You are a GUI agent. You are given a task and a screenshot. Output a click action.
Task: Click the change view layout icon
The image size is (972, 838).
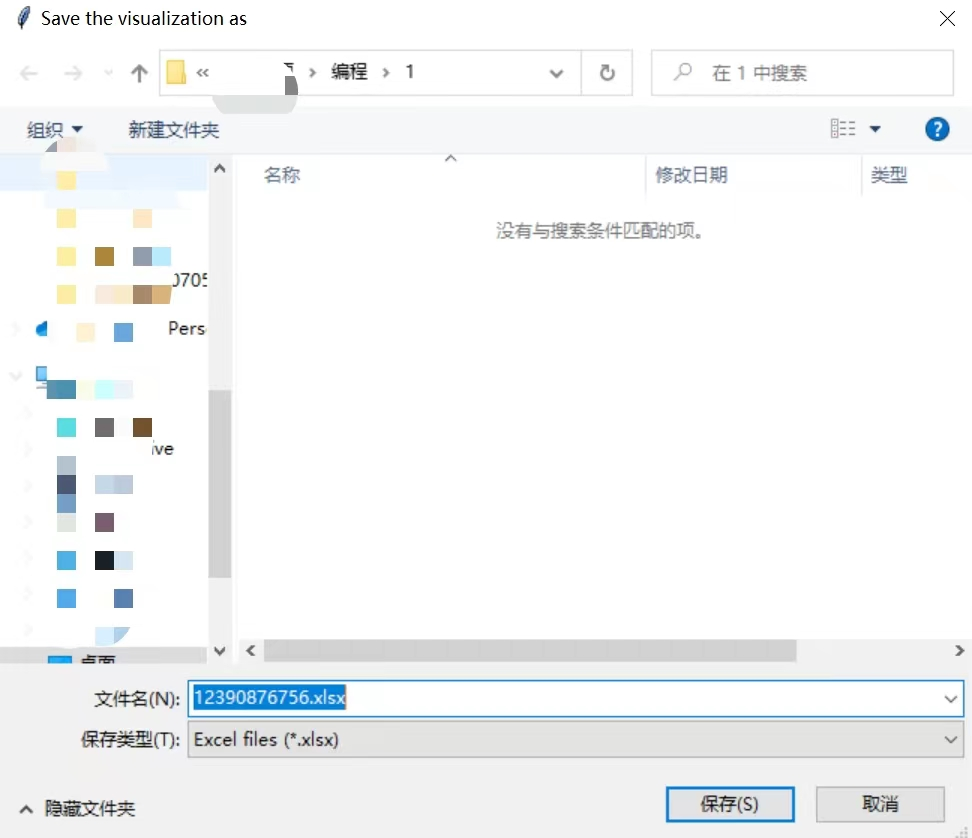coord(843,128)
